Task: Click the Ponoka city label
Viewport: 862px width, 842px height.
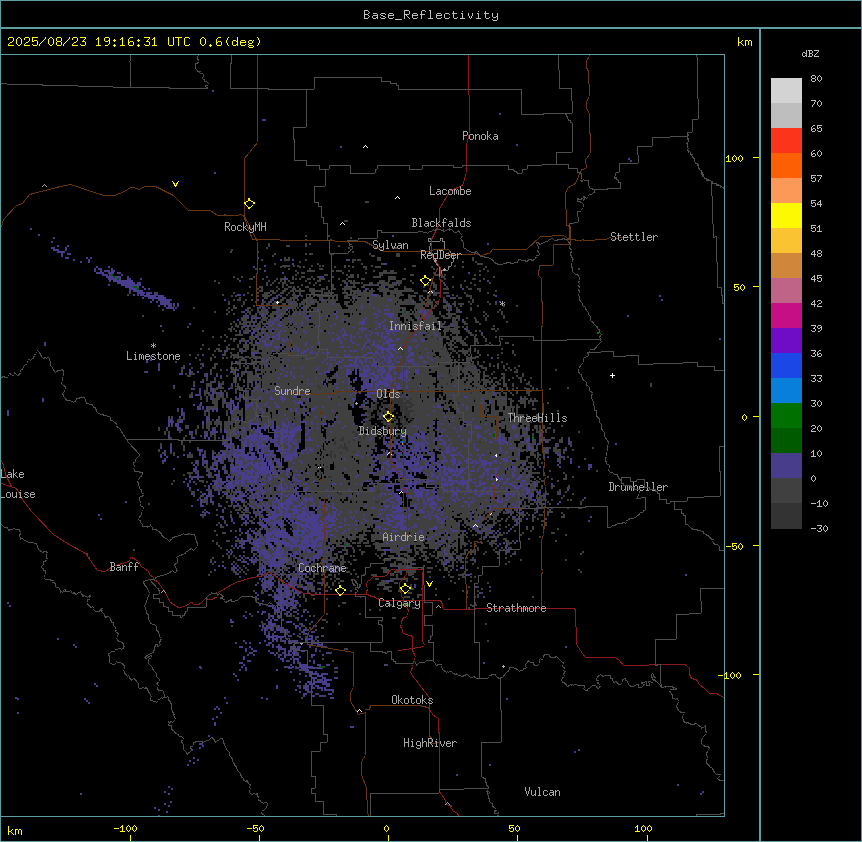Action: pos(480,136)
